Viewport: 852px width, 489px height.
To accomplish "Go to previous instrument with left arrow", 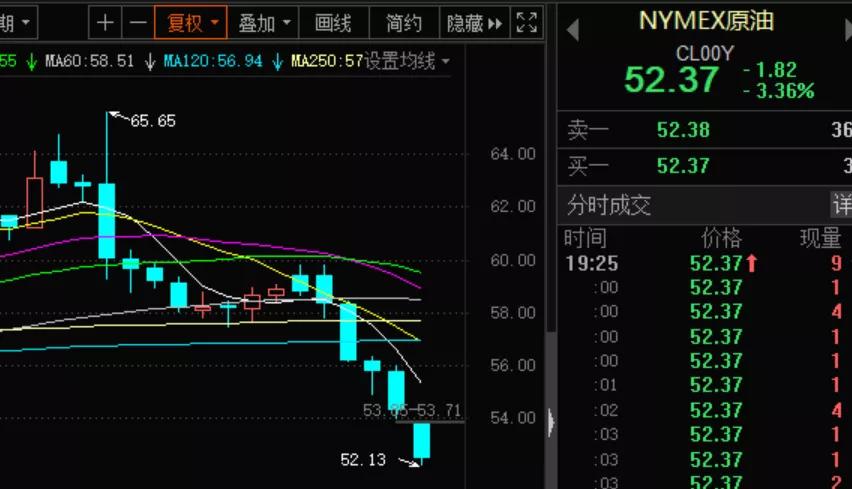I will click(572, 30).
